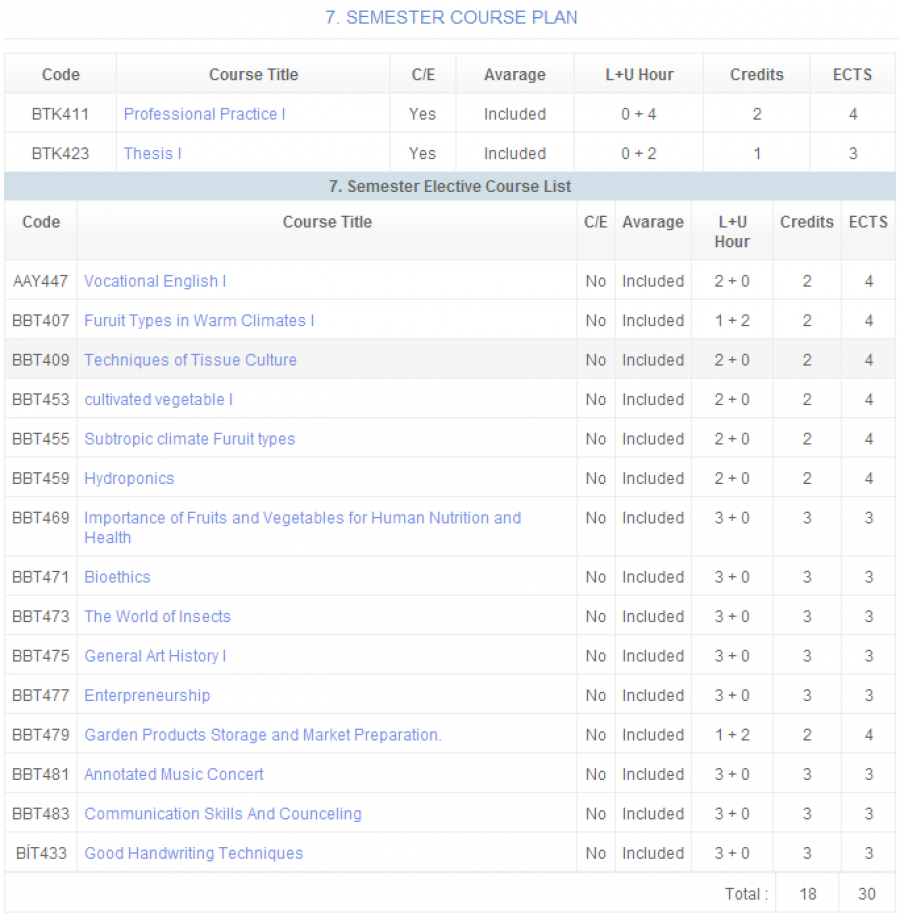Select the 1 + 2 hours in BBT479 row
Image resolution: width=900 pixels, height=922 pixels.
point(732,734)
